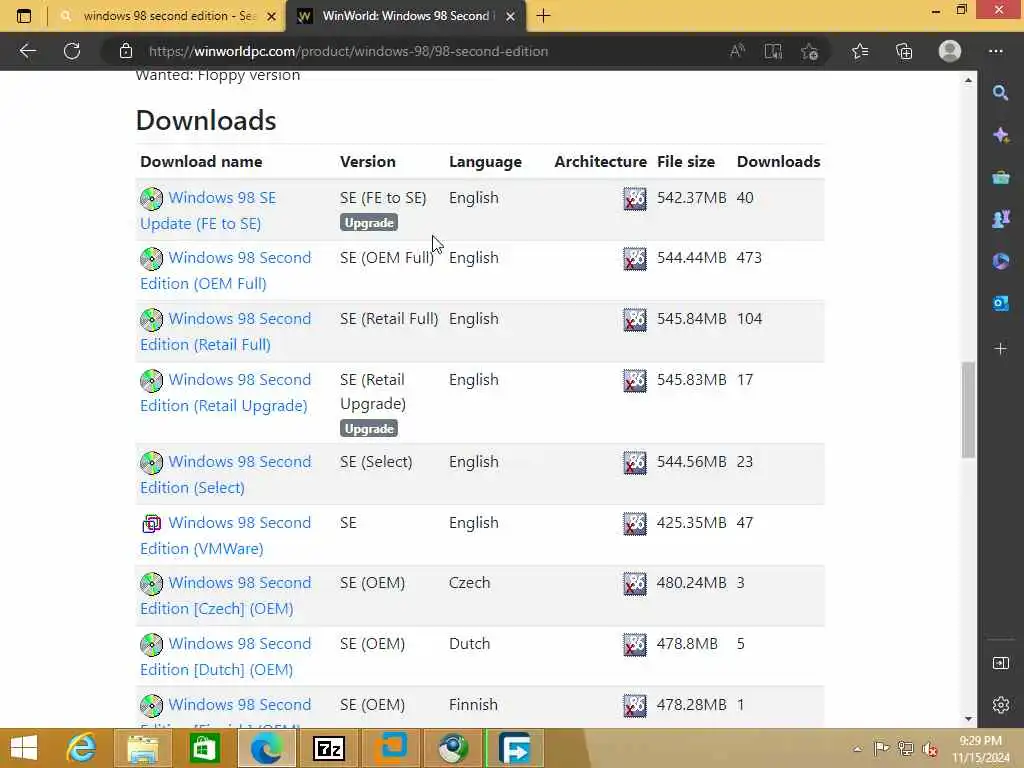Click the Czech language cell
This screenshot has width=1024, height=768.
coord(470,583)
